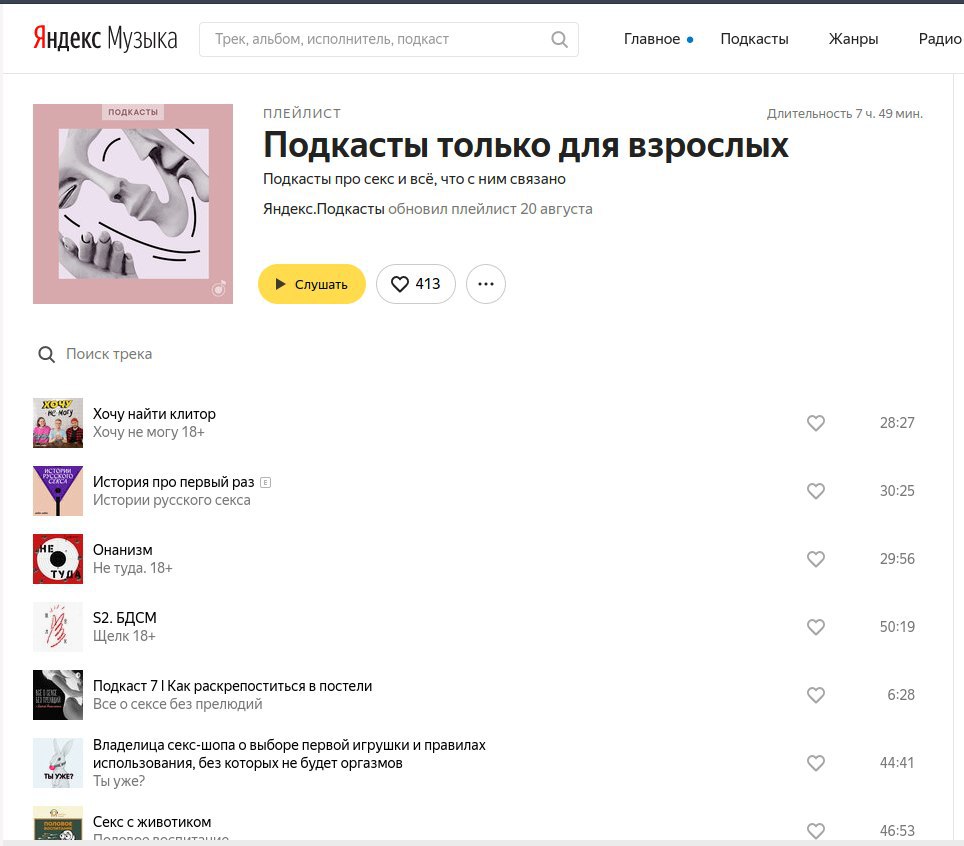The width and height of the screenshot is (964, 846).
Task: Click the explicit E badge on История про первый раз
Action: (266, 483)
